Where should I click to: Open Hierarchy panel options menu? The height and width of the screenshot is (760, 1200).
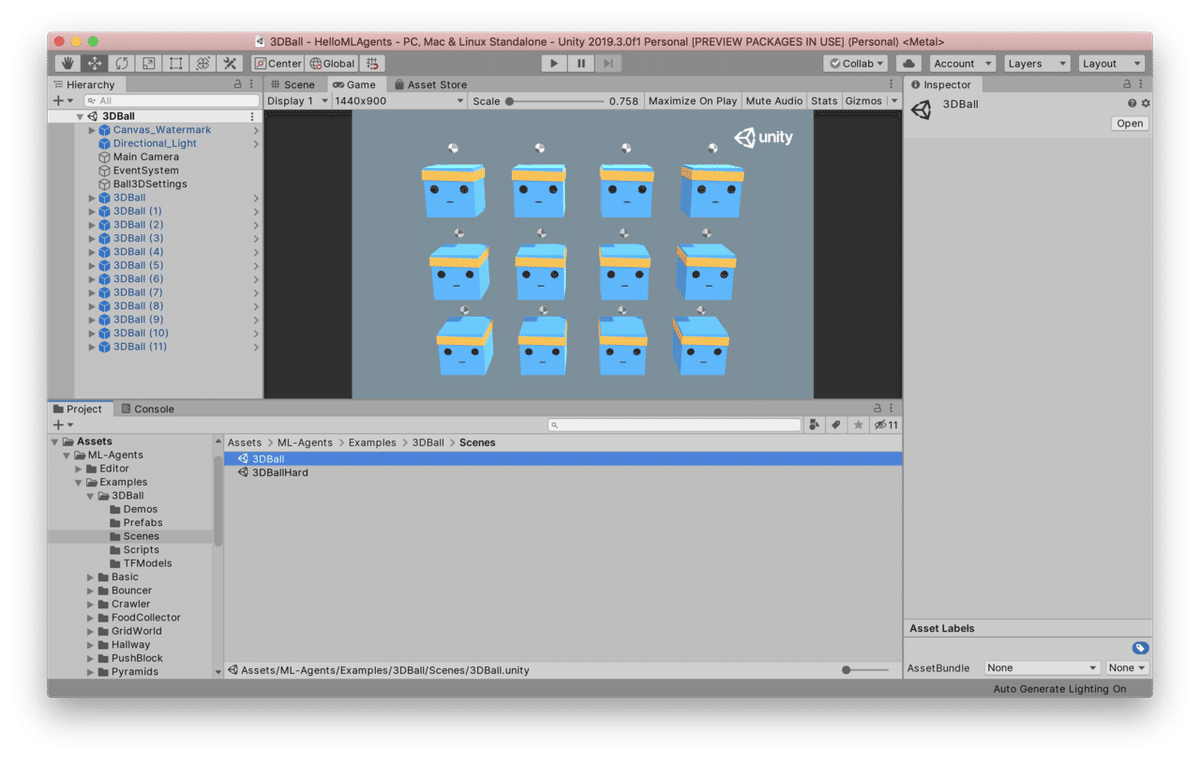[x=251, y=85]
